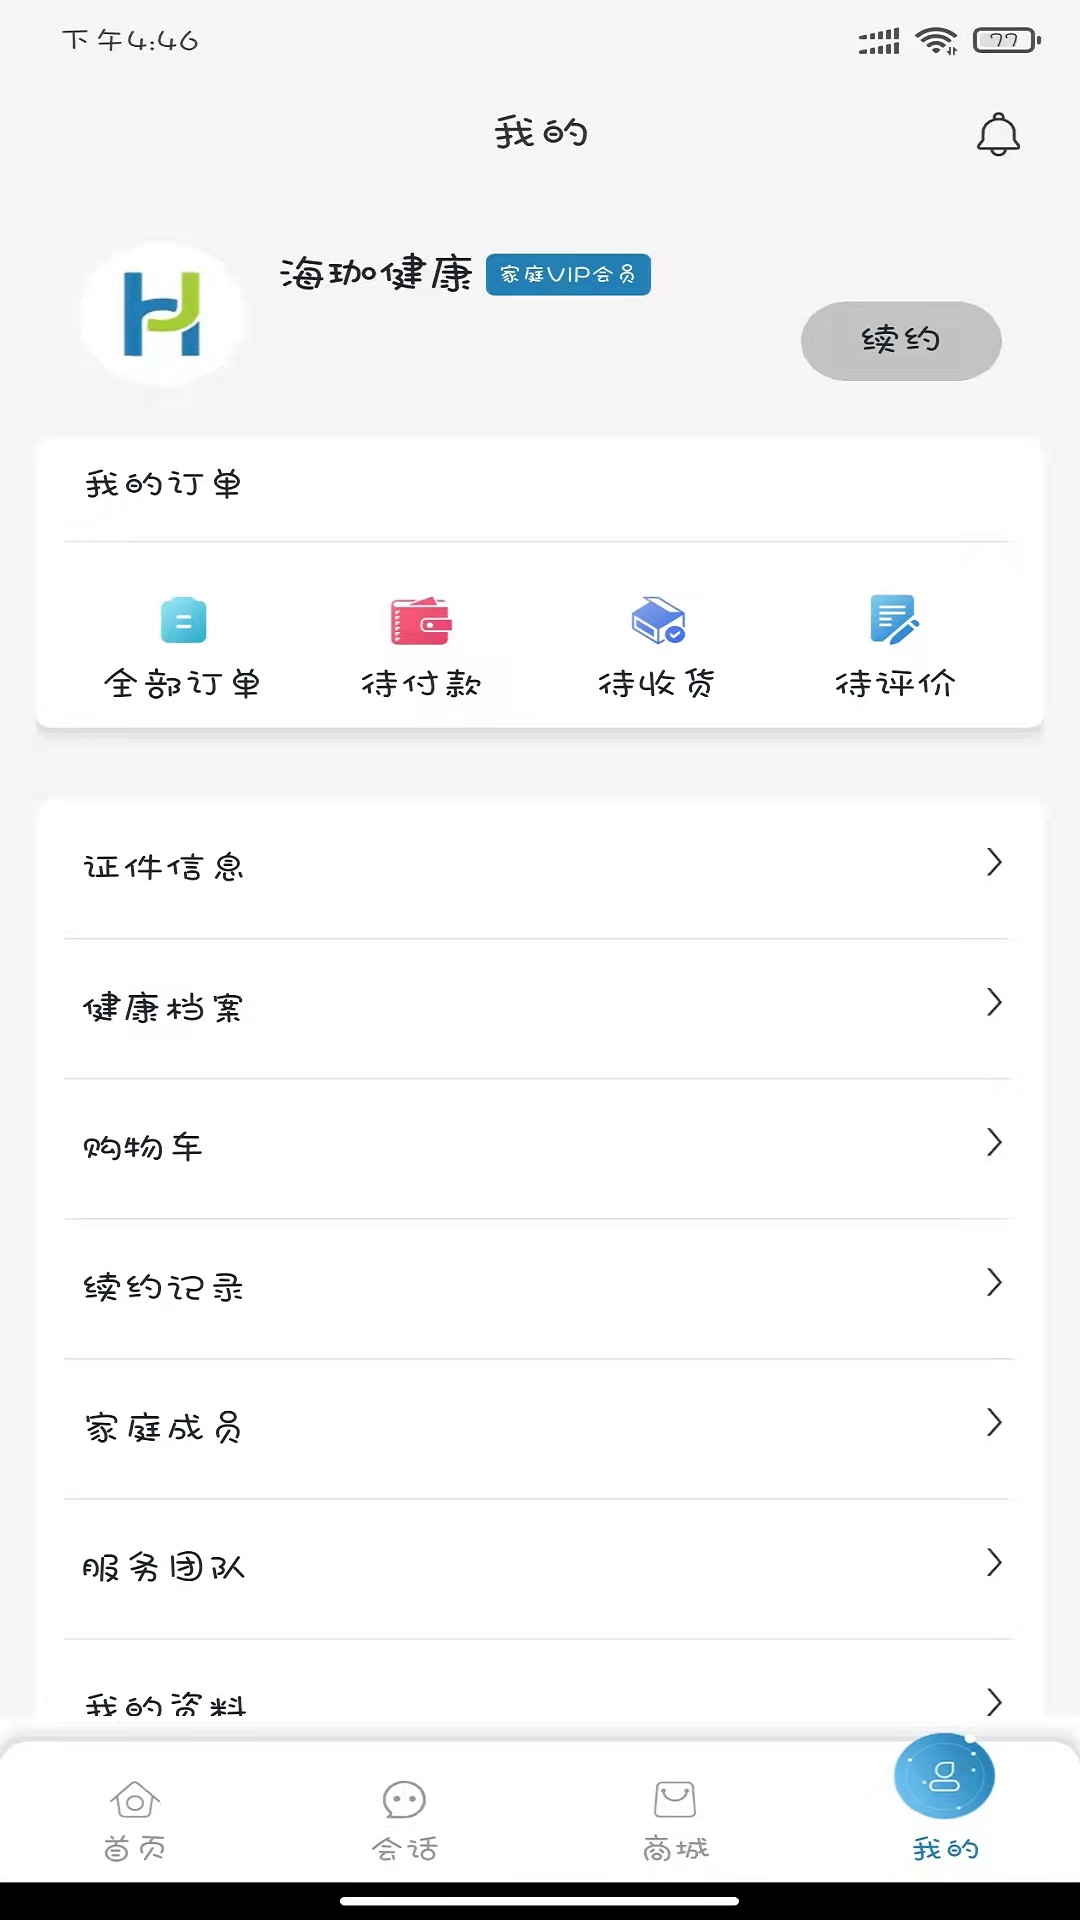
Task: Tap the 家庭VIP会员 badge
Action: tap(568, 275)
